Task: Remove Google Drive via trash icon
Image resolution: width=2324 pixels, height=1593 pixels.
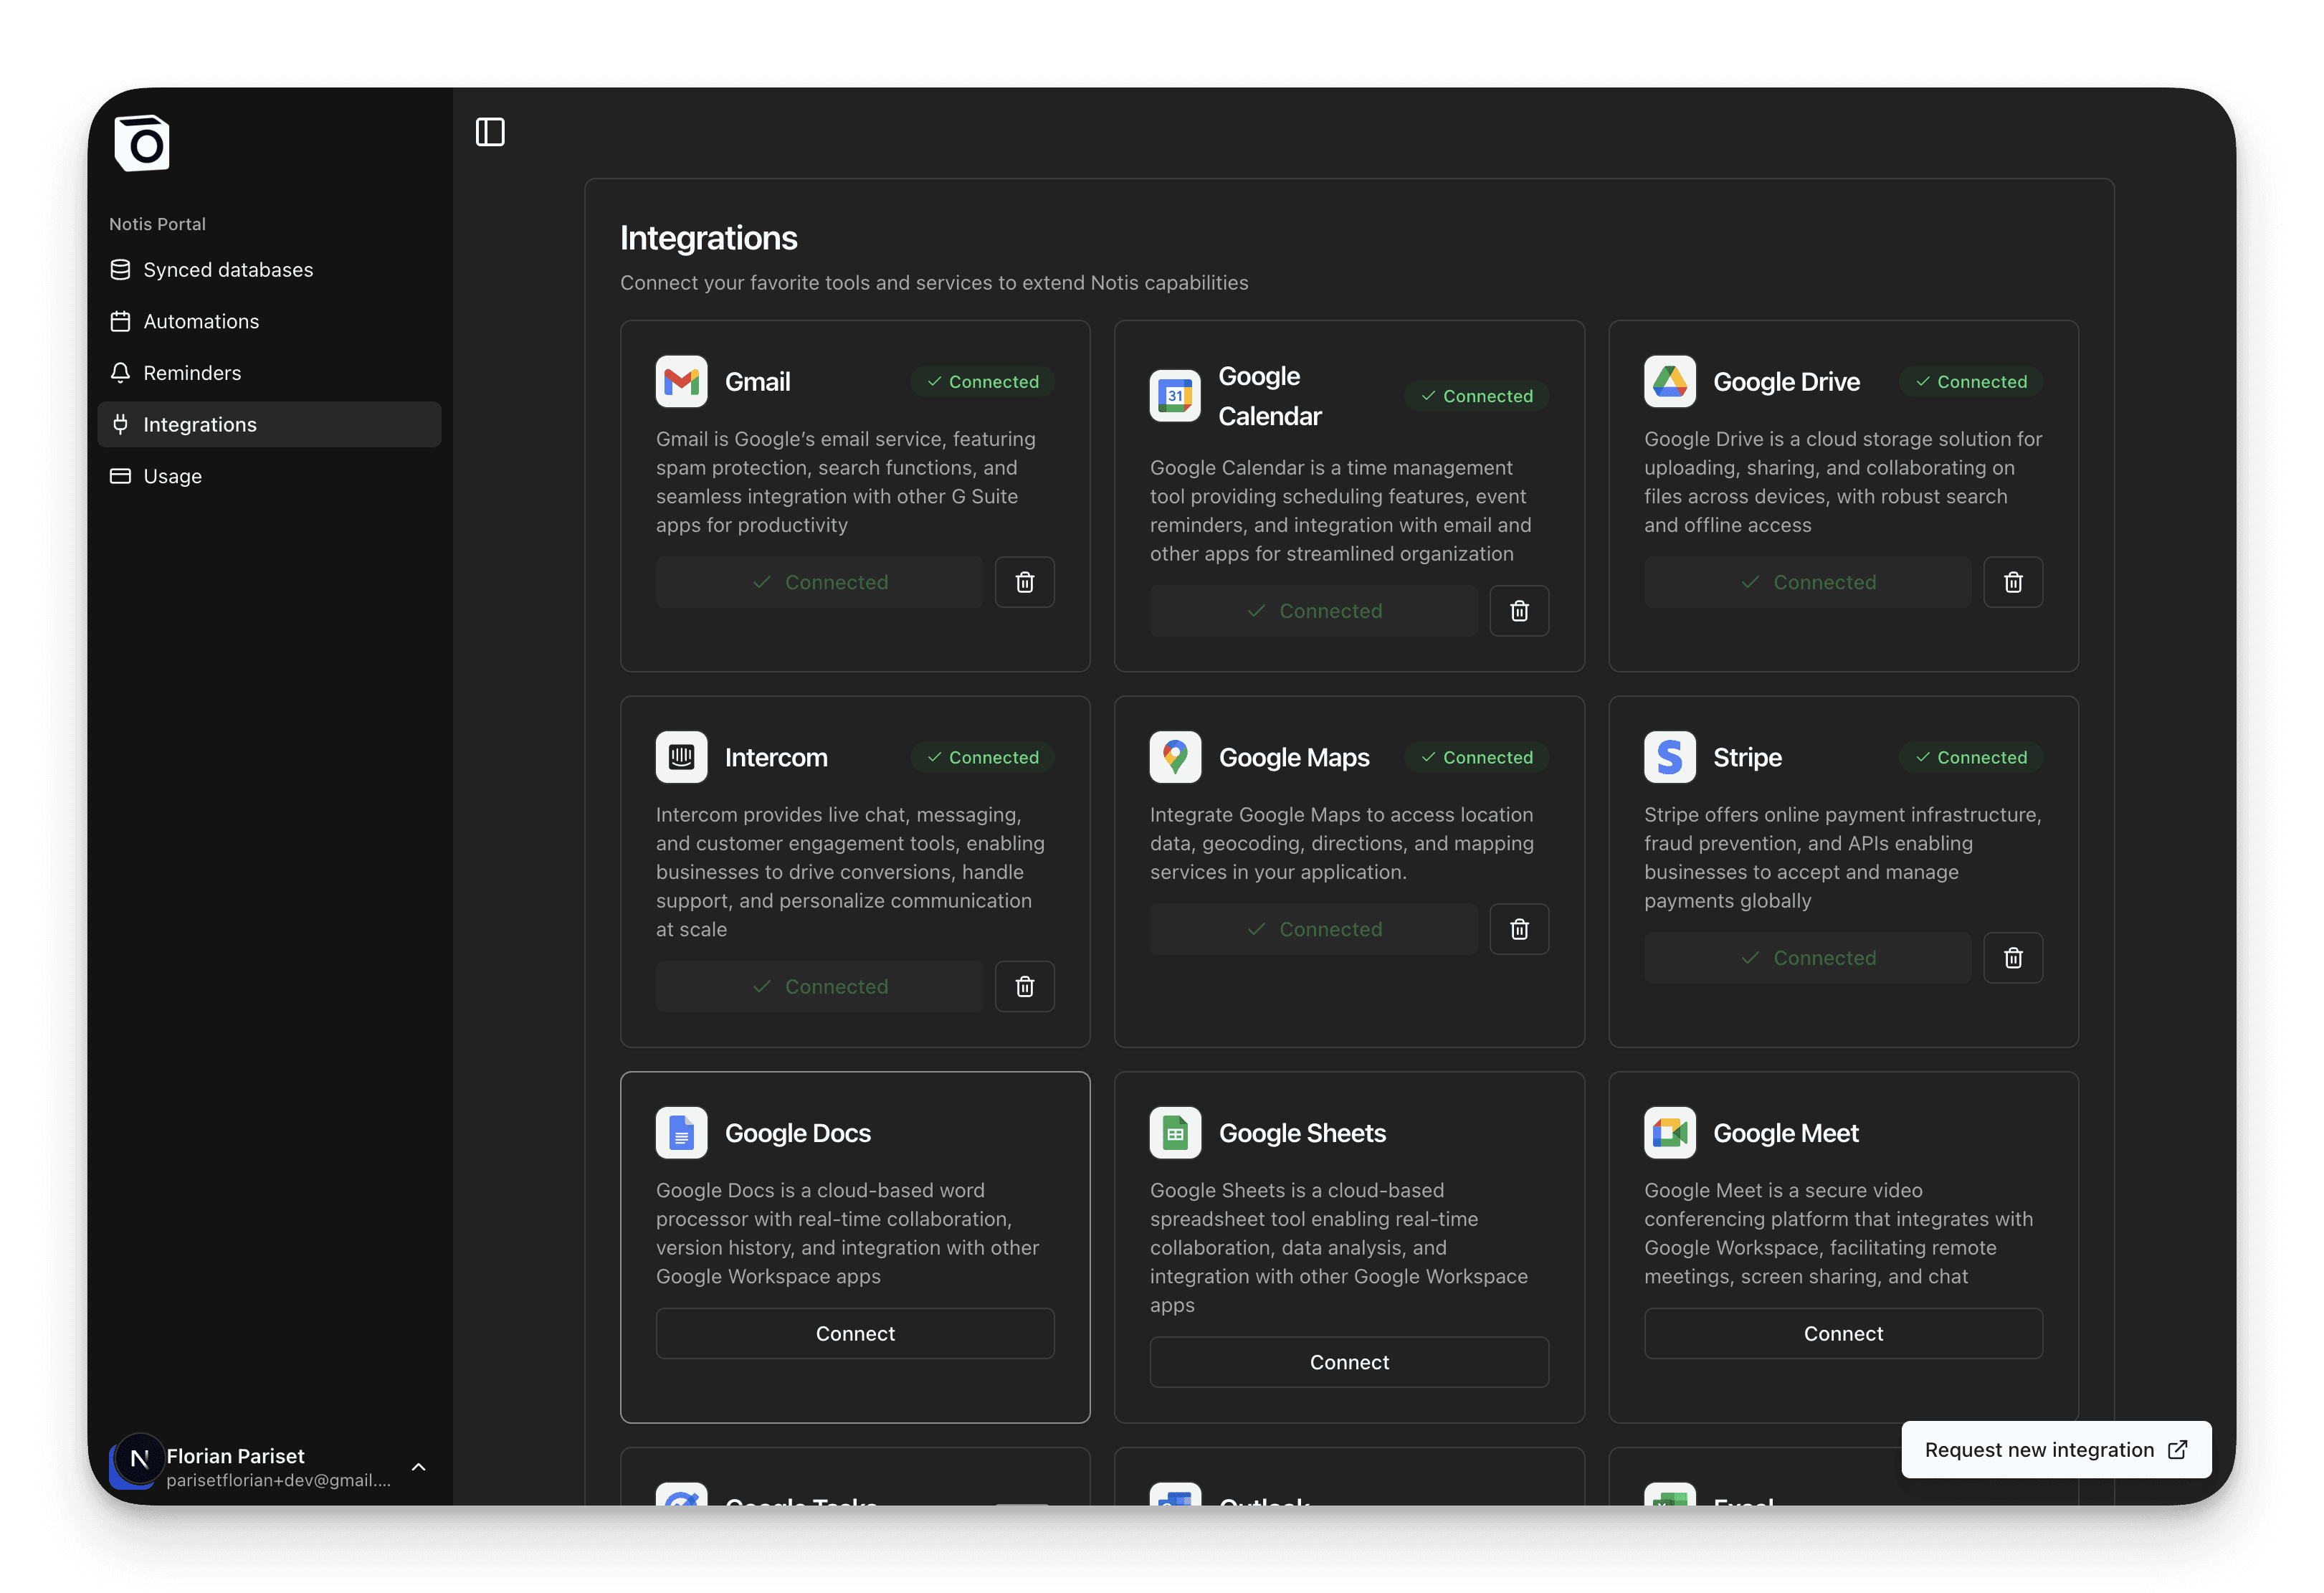Action: click(2013, 582)
